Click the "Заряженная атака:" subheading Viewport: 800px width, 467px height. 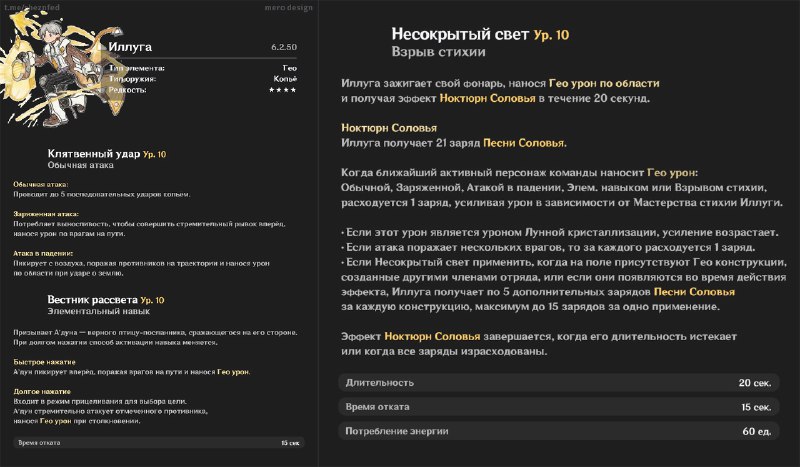[x=46, y=214]
